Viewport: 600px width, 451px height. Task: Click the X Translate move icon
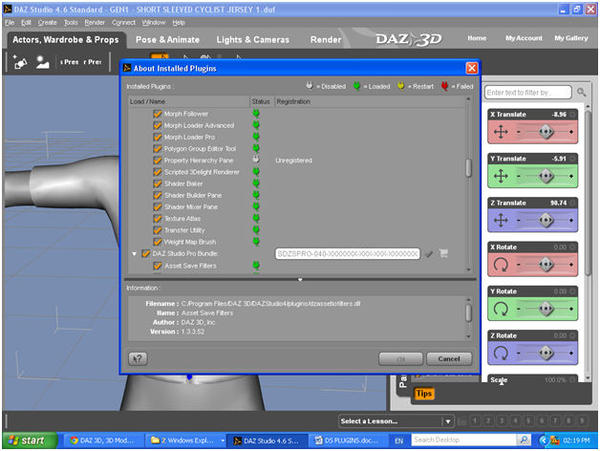coord(501,132)
